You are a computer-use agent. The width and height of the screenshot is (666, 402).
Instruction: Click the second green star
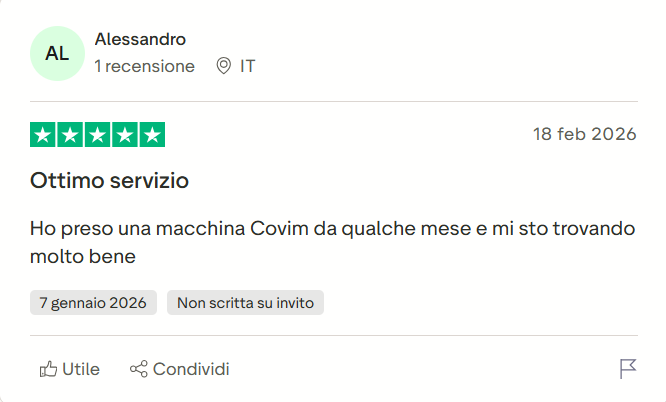(71, 135)
